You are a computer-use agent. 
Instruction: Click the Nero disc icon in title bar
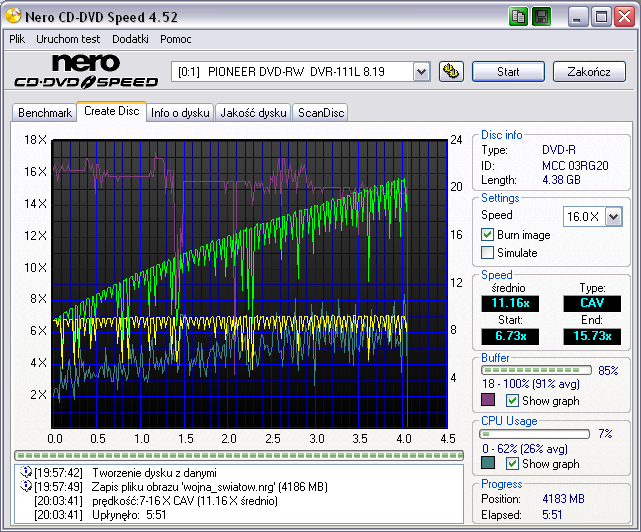[x=13, y=16]
